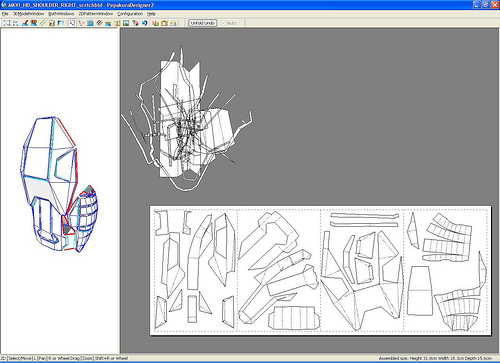Open the 2DPatternWindow menu

pos(96,14)
